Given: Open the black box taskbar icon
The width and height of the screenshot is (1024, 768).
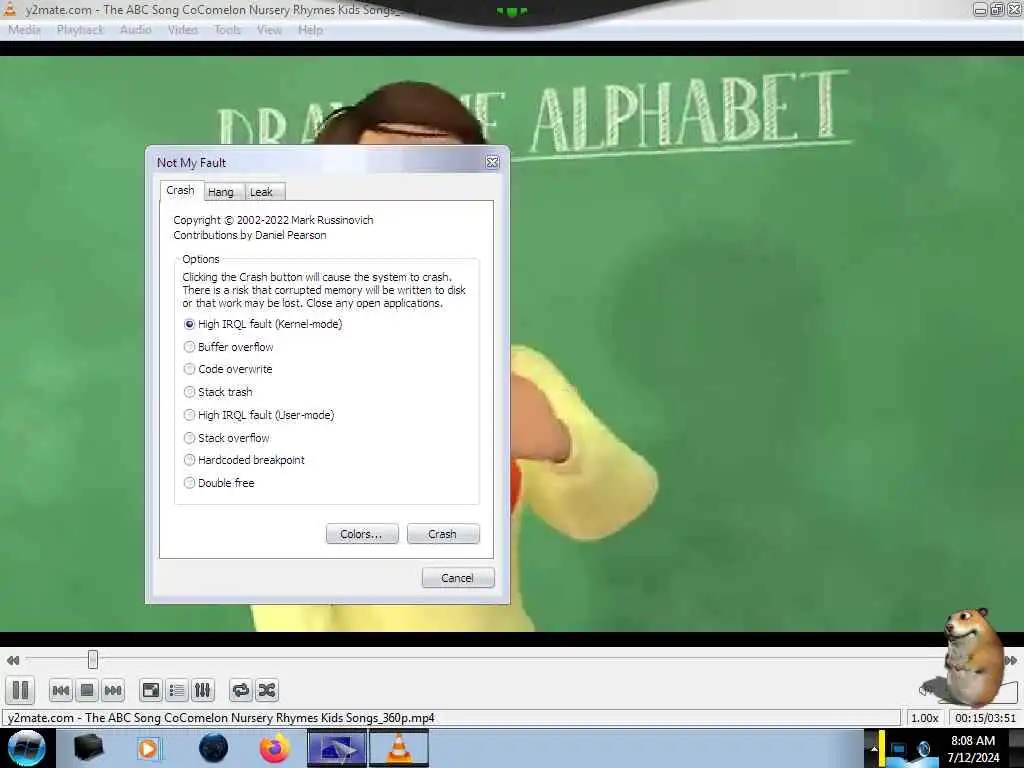Looking at the screenshot, I should tap(88, 748).
